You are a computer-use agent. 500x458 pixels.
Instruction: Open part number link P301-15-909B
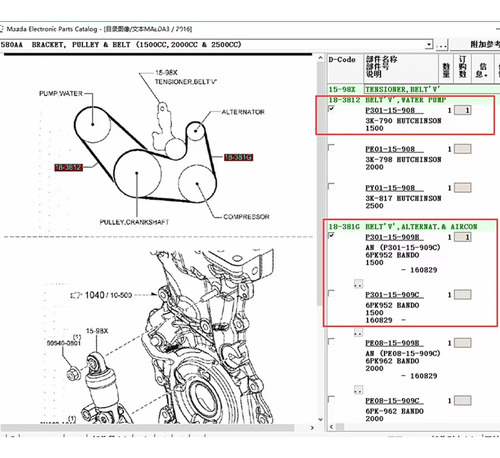(x=394, y=237)
